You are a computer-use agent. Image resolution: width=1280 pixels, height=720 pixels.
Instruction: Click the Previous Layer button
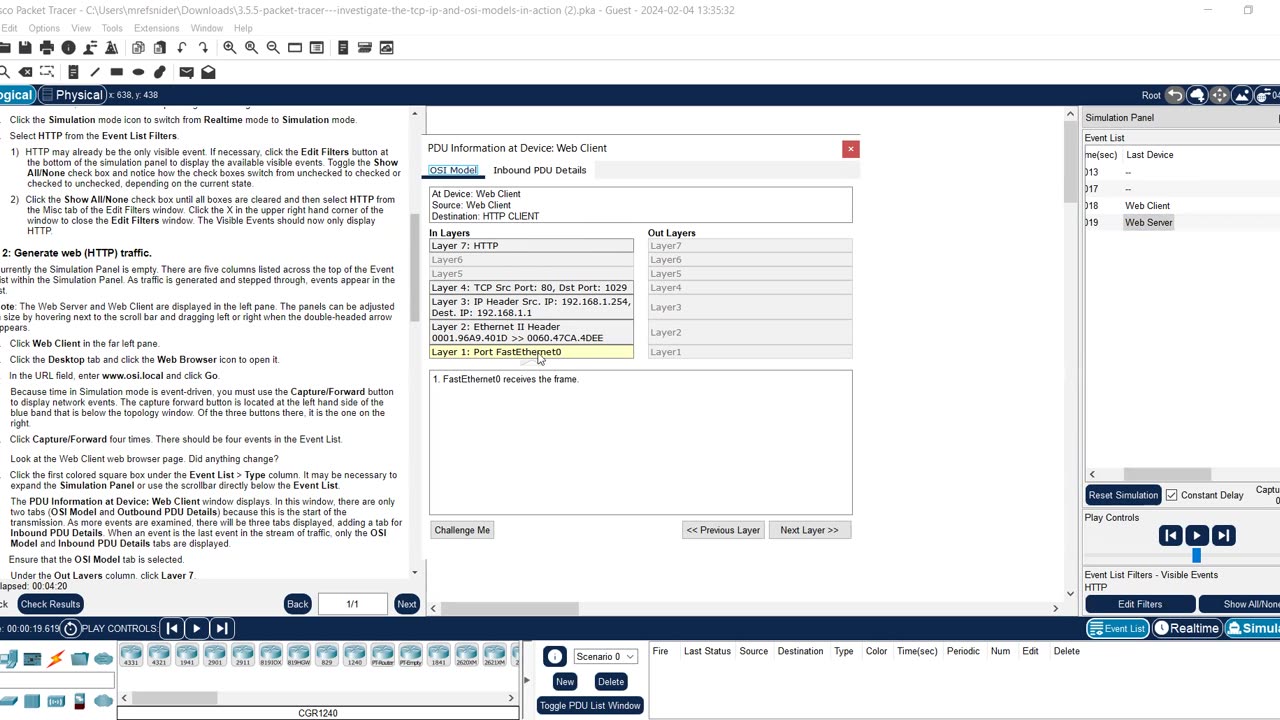click(723, 530)
